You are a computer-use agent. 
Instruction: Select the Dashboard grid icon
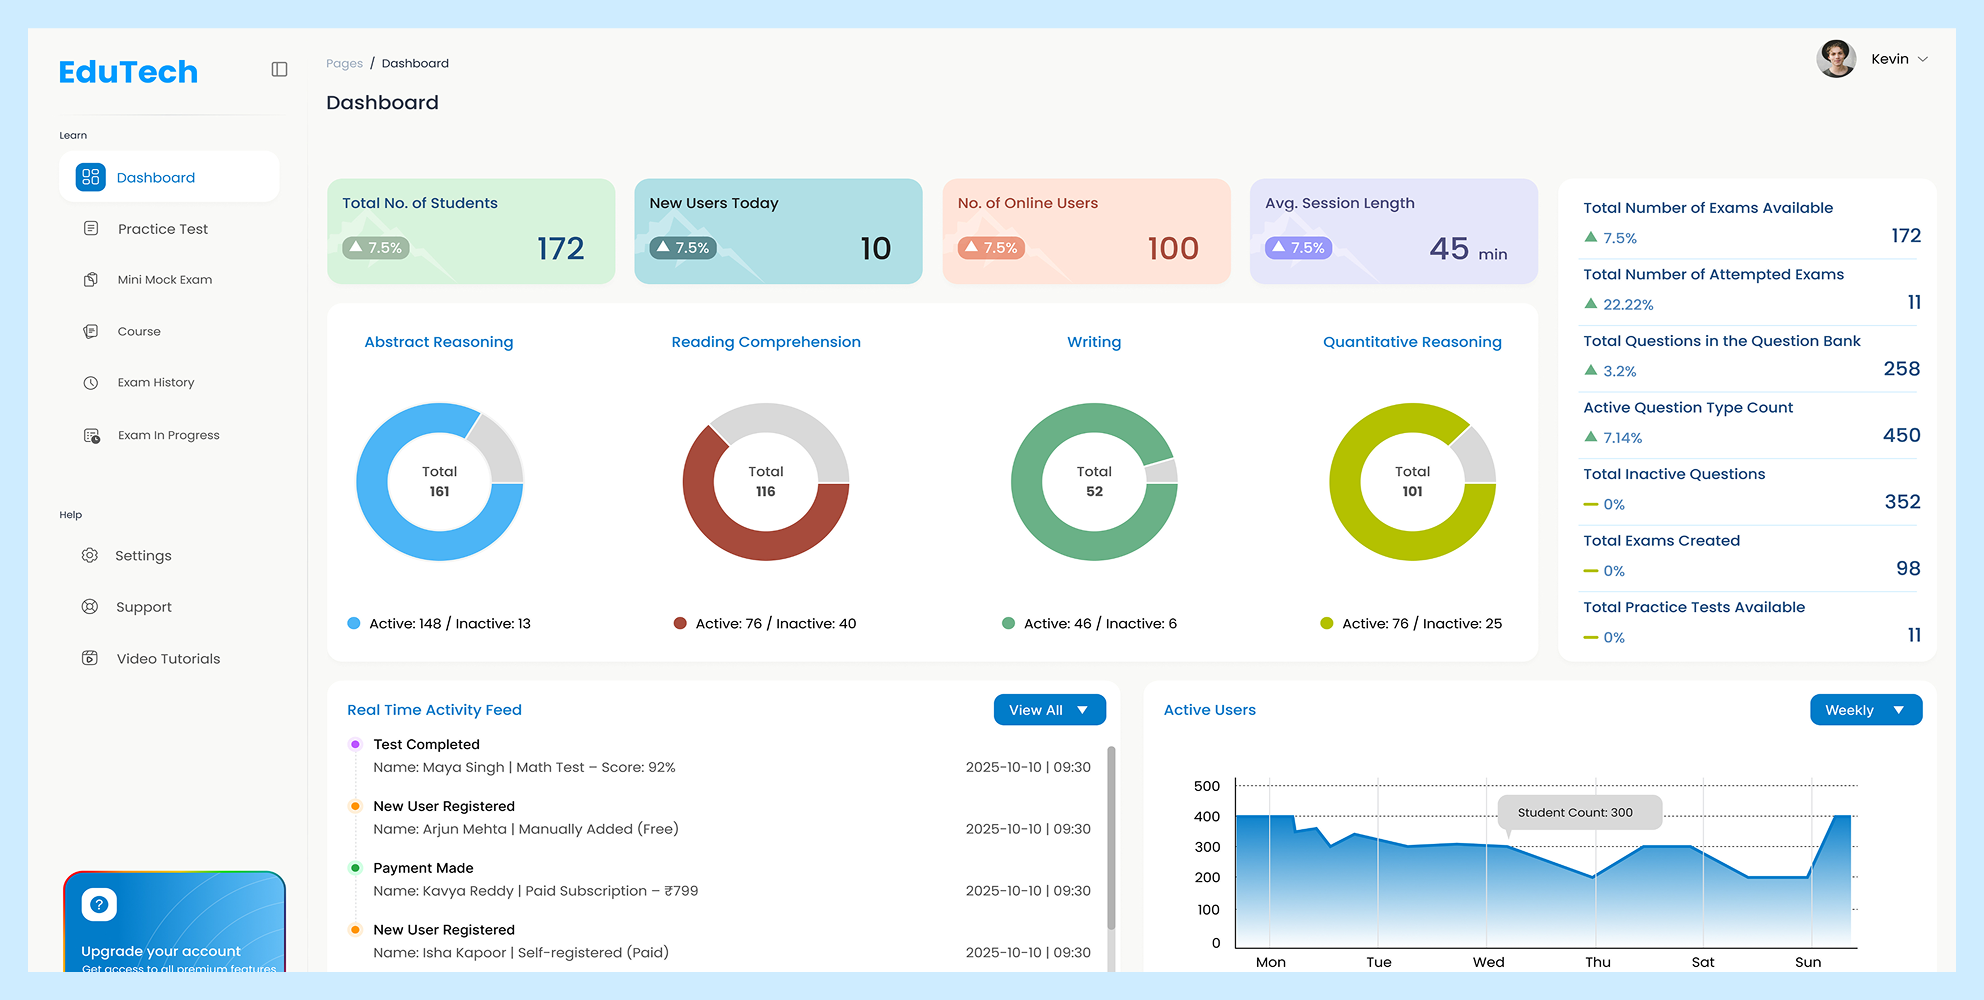[x=91, y=176]
